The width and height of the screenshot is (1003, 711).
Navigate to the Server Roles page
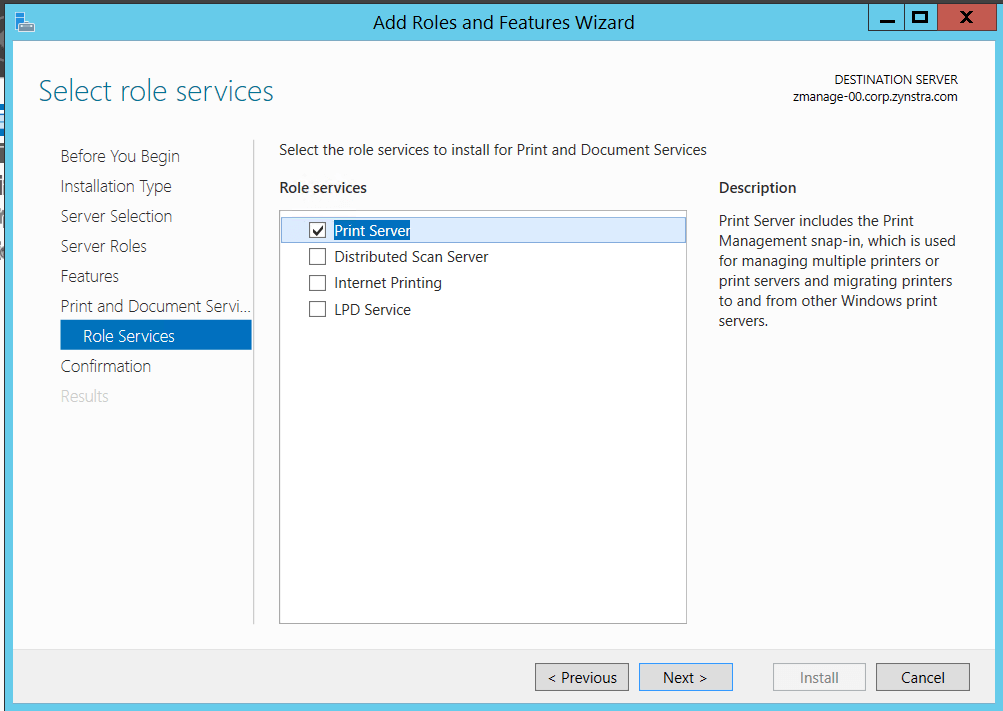point(103,246)
